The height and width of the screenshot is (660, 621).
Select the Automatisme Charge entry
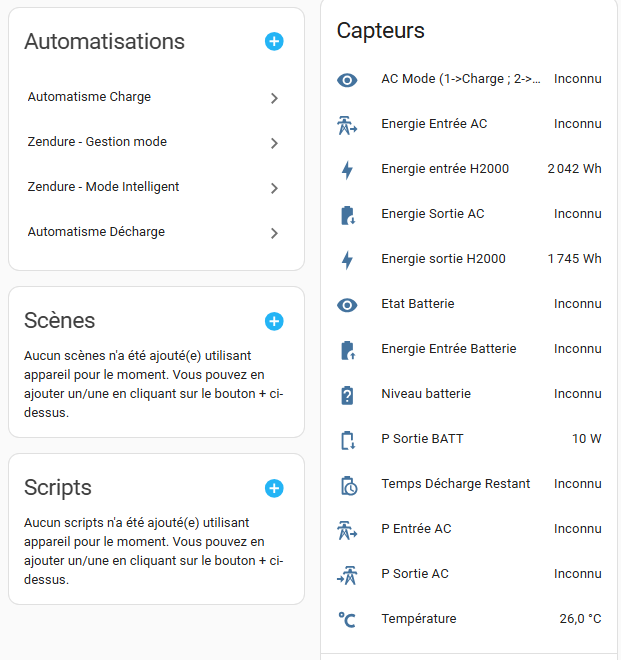tap(89, 97)
